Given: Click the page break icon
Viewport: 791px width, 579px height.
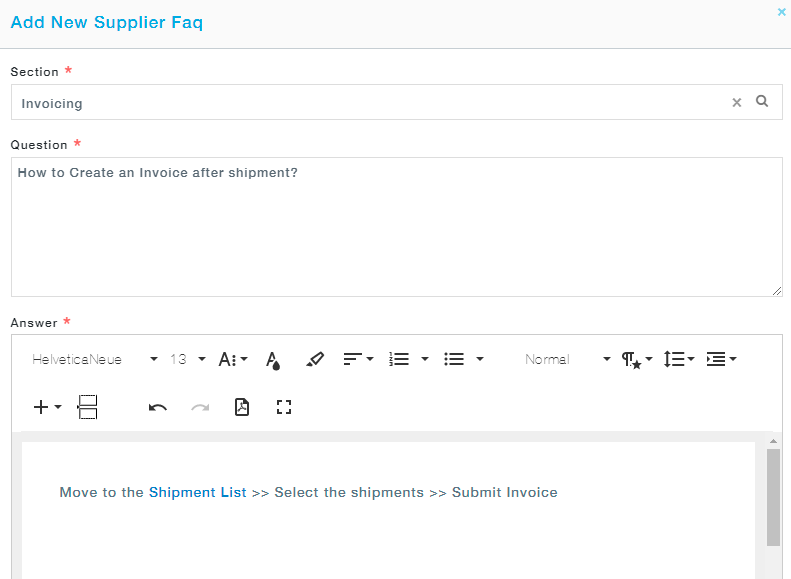Looking at the screenshot, I should 88,407.
